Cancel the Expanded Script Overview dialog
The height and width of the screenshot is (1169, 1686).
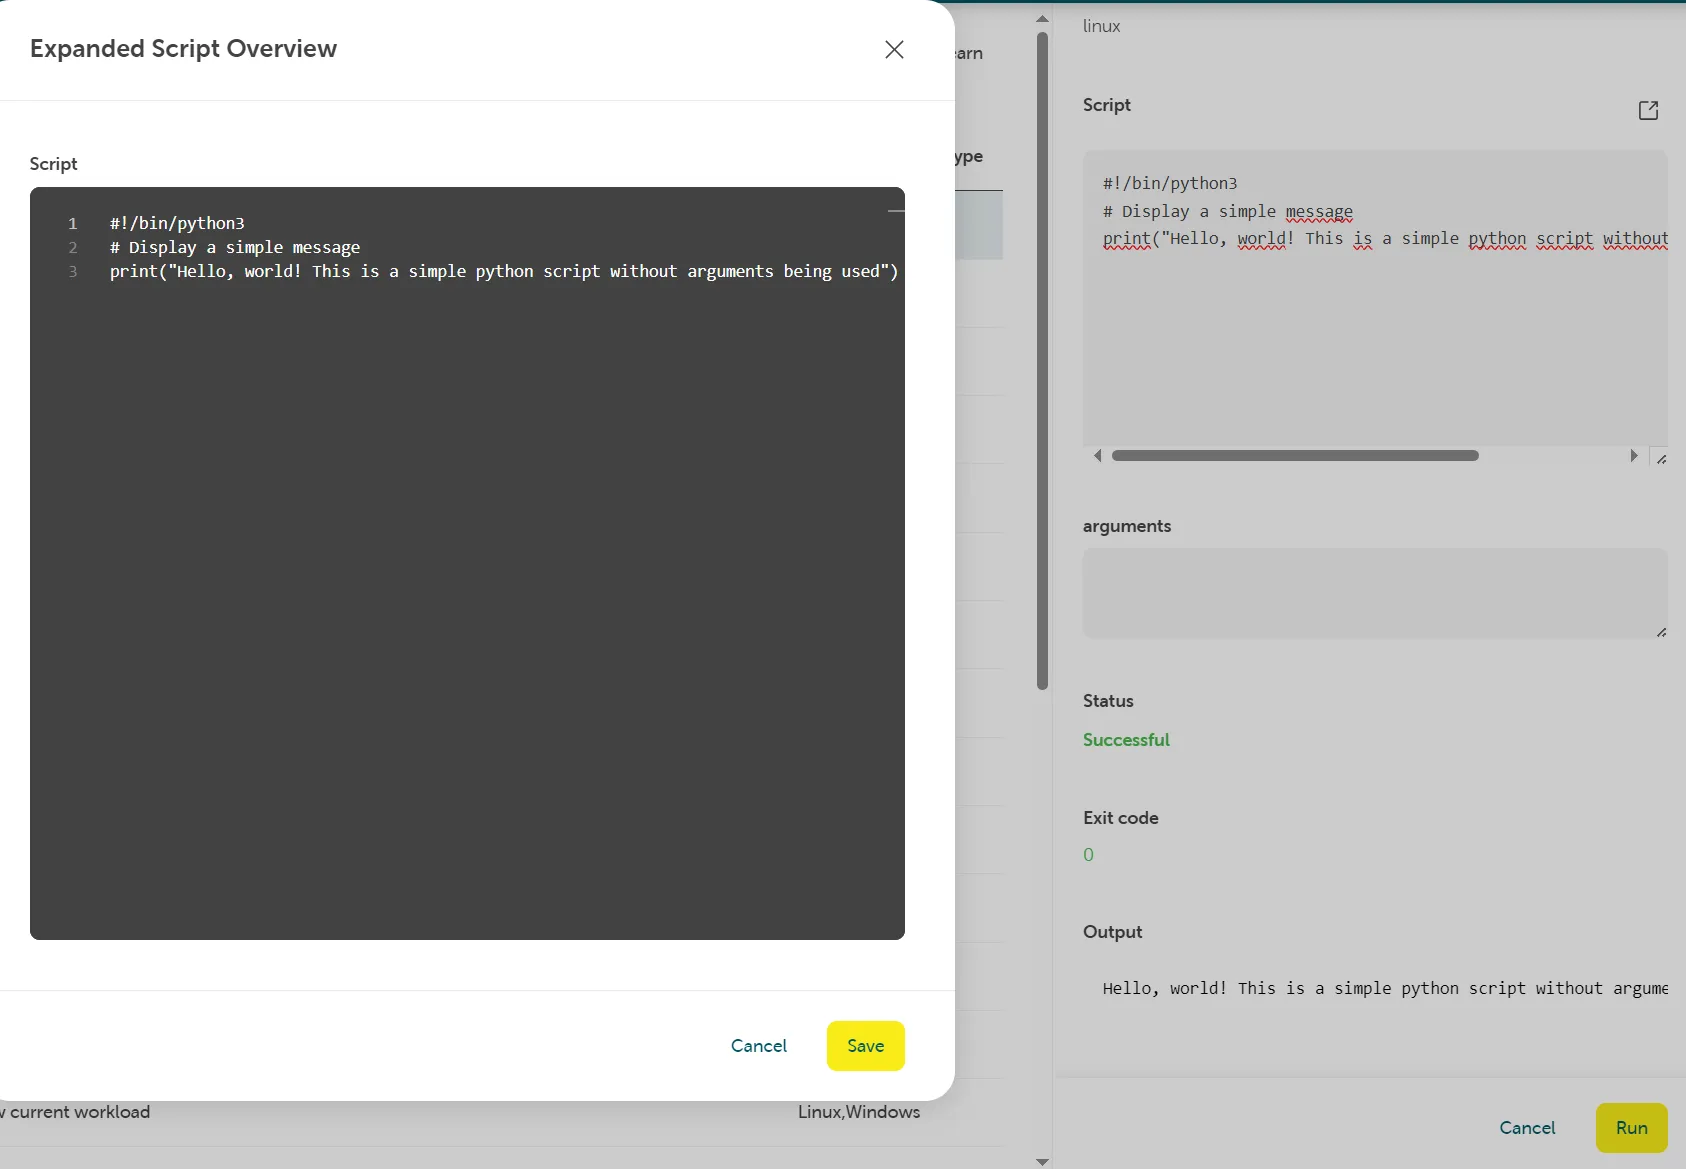tap(758, 1046)
